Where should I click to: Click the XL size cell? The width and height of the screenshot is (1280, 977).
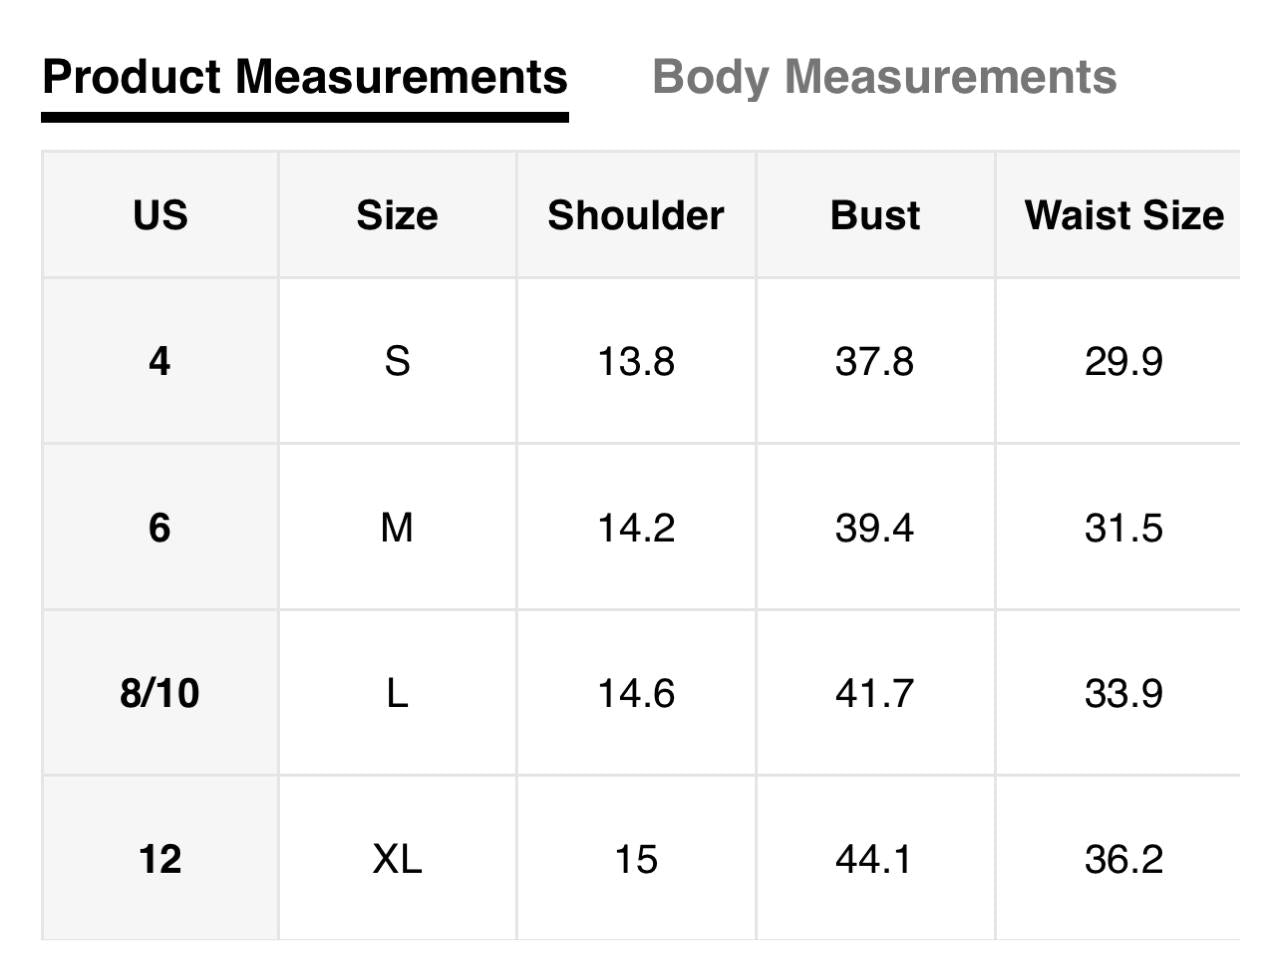coord(397,859)
